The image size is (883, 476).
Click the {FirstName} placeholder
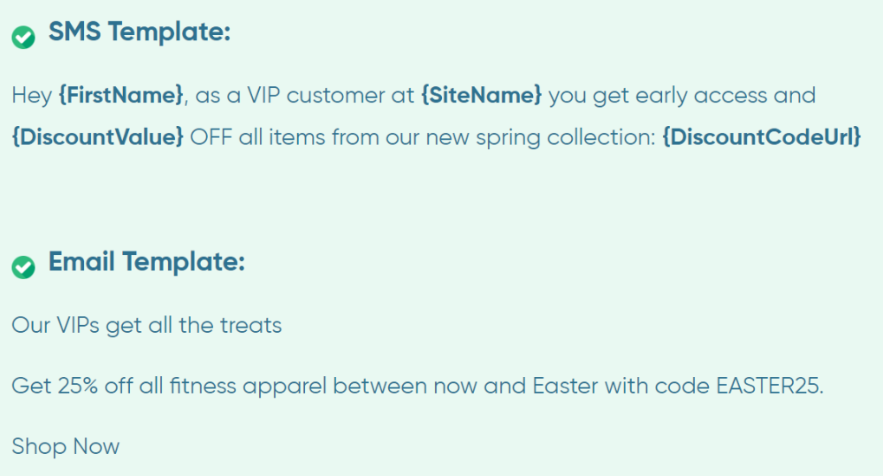(121, 95)
